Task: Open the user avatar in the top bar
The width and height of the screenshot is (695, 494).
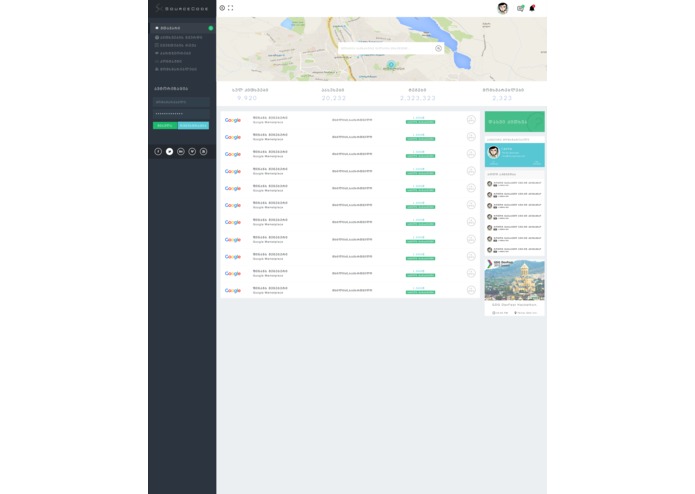Action: click(x=503, y=8)
